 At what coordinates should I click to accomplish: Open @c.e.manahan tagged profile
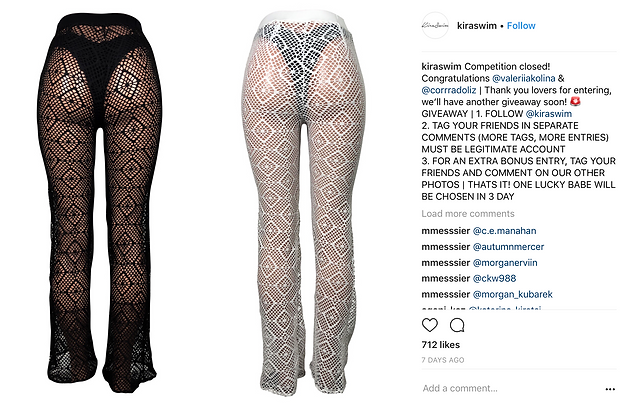tap(505, 231)
